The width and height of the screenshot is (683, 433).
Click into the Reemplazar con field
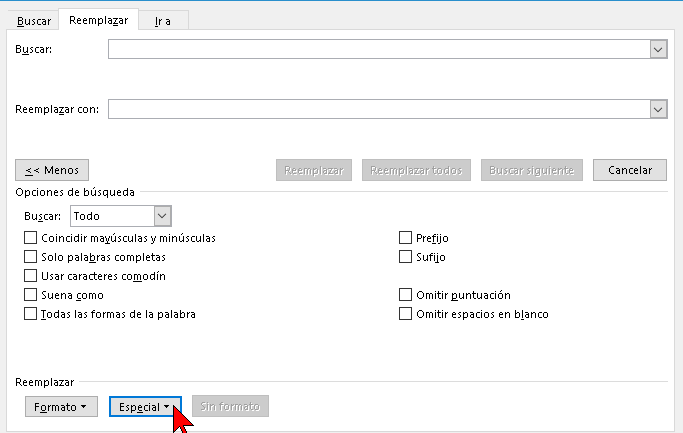pyautogui.click(x=379, y=109)
